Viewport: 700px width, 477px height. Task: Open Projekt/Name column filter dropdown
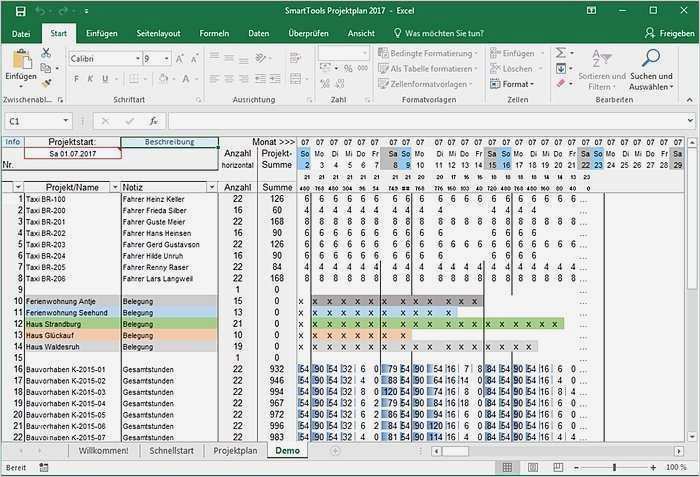115,187
